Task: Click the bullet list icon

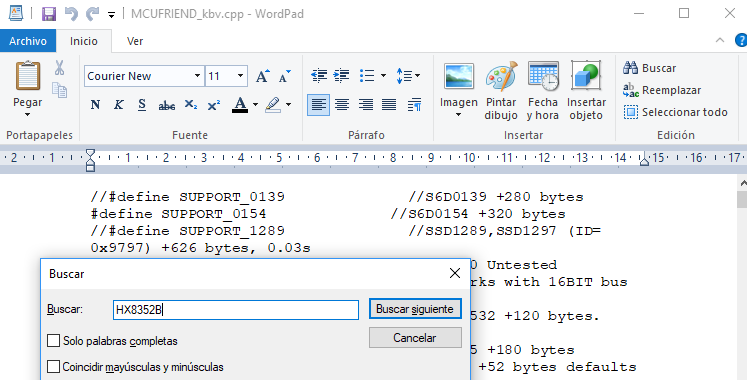Action: [x=367, y=76]
